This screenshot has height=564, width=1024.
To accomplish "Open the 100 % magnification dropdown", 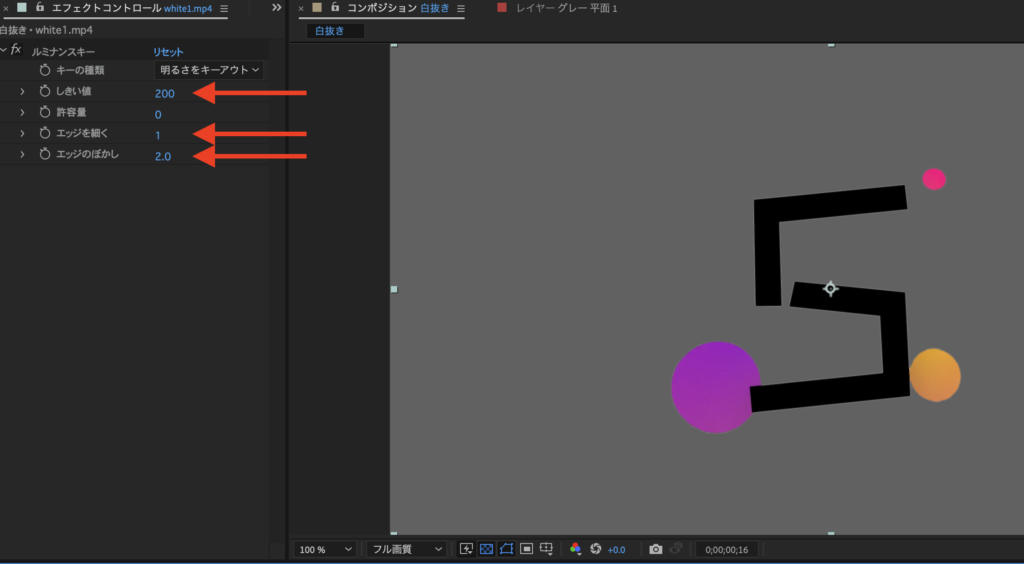I will coord(326,549).
